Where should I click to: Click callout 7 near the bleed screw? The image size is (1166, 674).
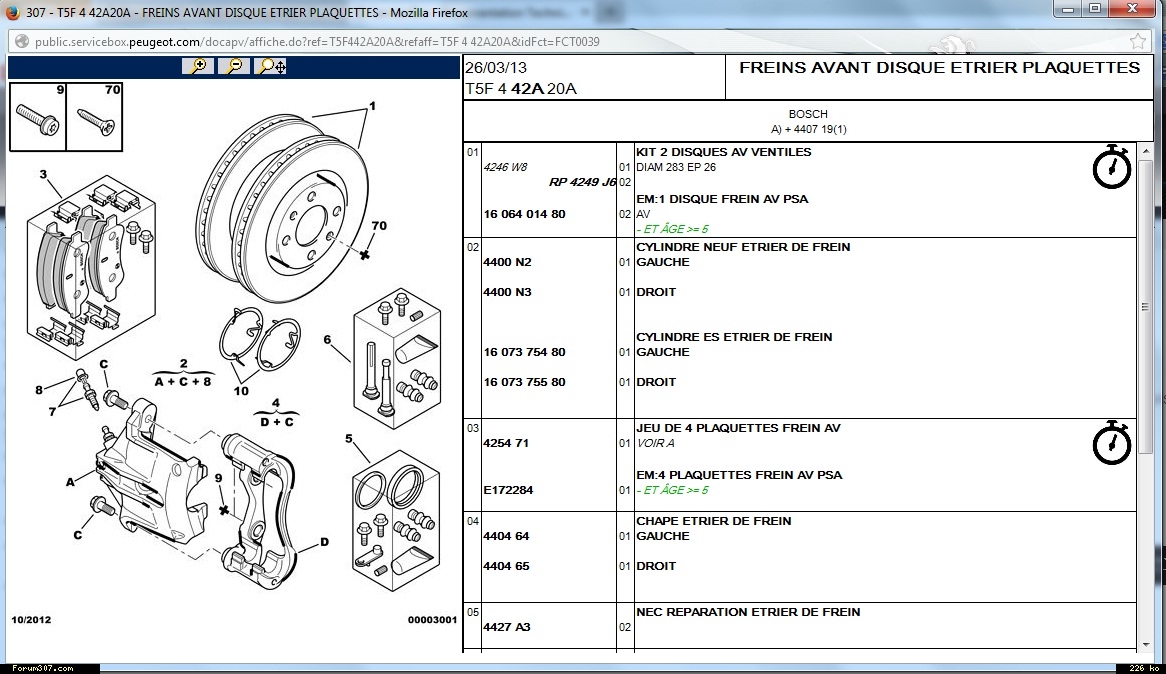52,411
